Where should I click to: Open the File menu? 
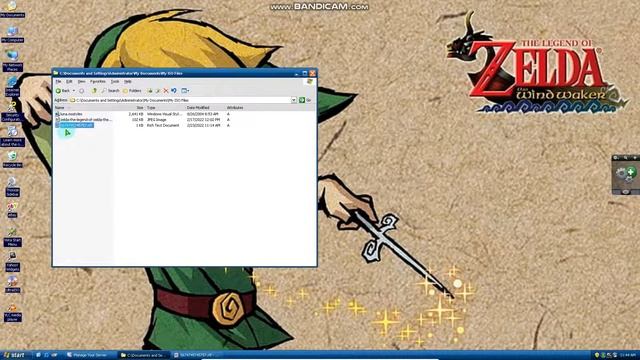[x=58, y=82]
